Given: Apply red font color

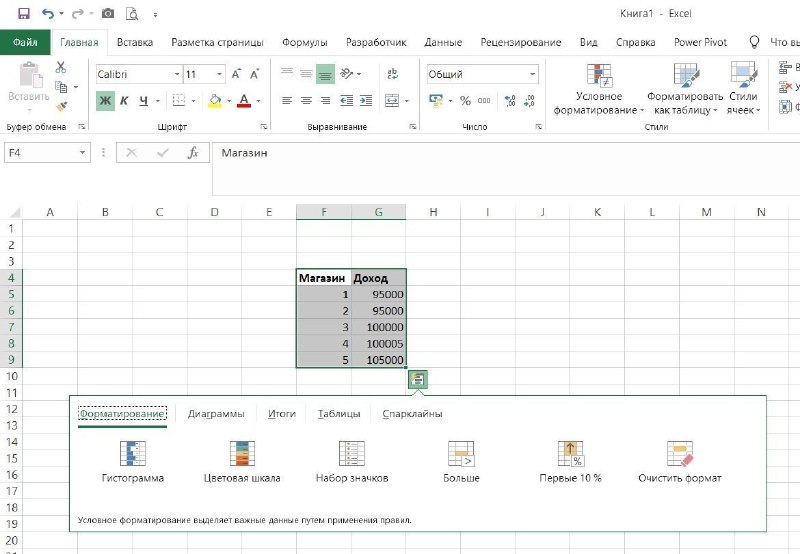Looking at the screenshot, I should click(x=244, y=101).
